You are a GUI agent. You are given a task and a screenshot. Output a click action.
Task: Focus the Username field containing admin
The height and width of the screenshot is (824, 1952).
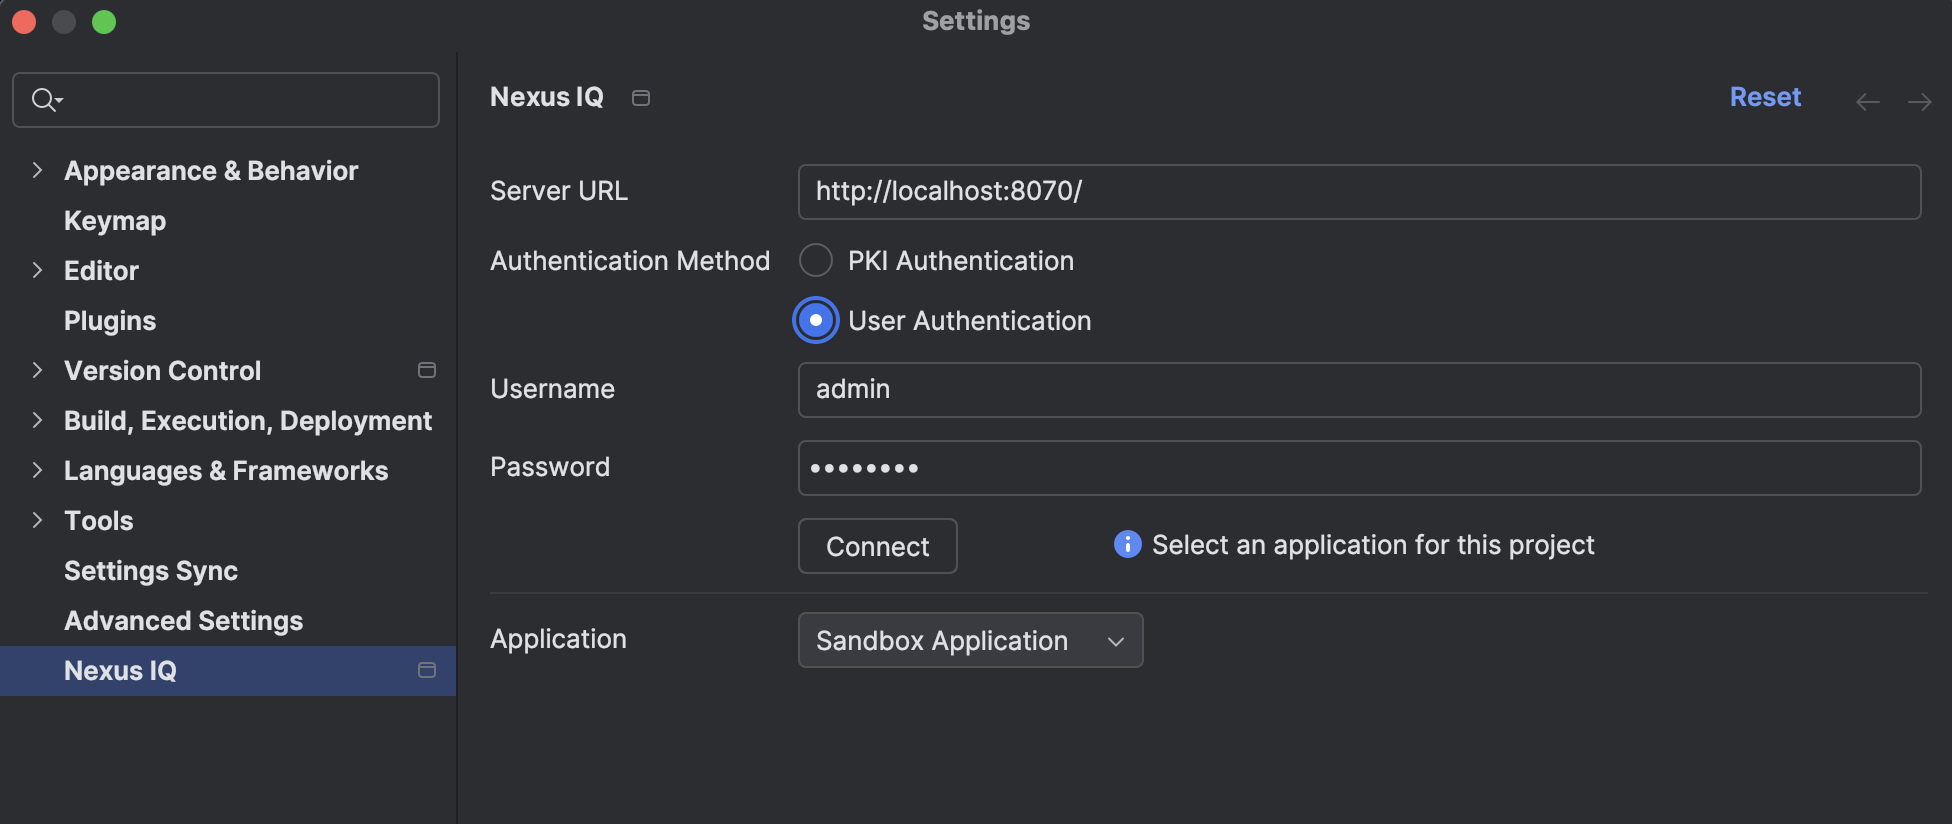pyautogui.click(x=1359, y=390)
